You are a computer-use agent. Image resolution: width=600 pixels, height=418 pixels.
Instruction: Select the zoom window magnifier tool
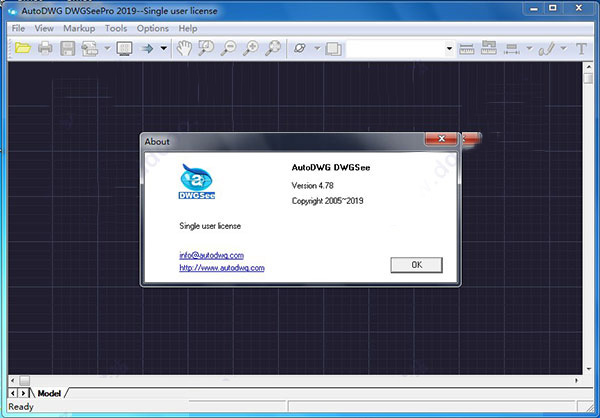(206, 48)
